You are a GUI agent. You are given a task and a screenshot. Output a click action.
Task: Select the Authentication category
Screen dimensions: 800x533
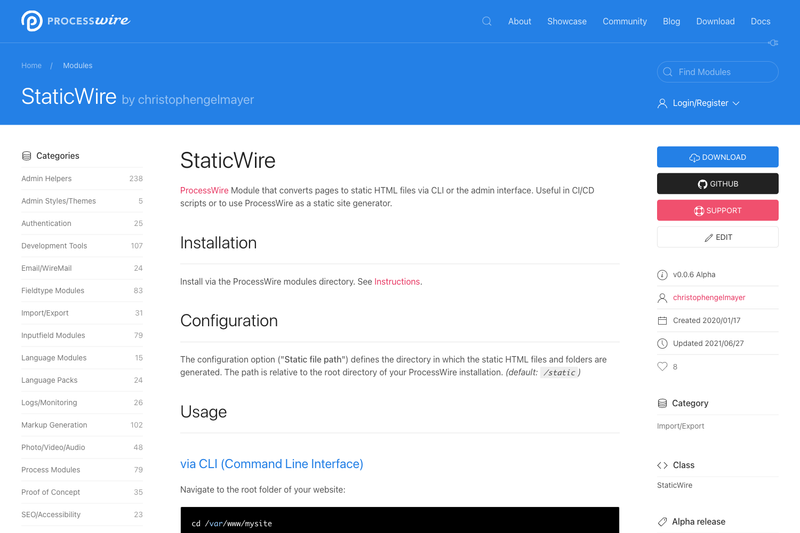(x=82, y=223)
